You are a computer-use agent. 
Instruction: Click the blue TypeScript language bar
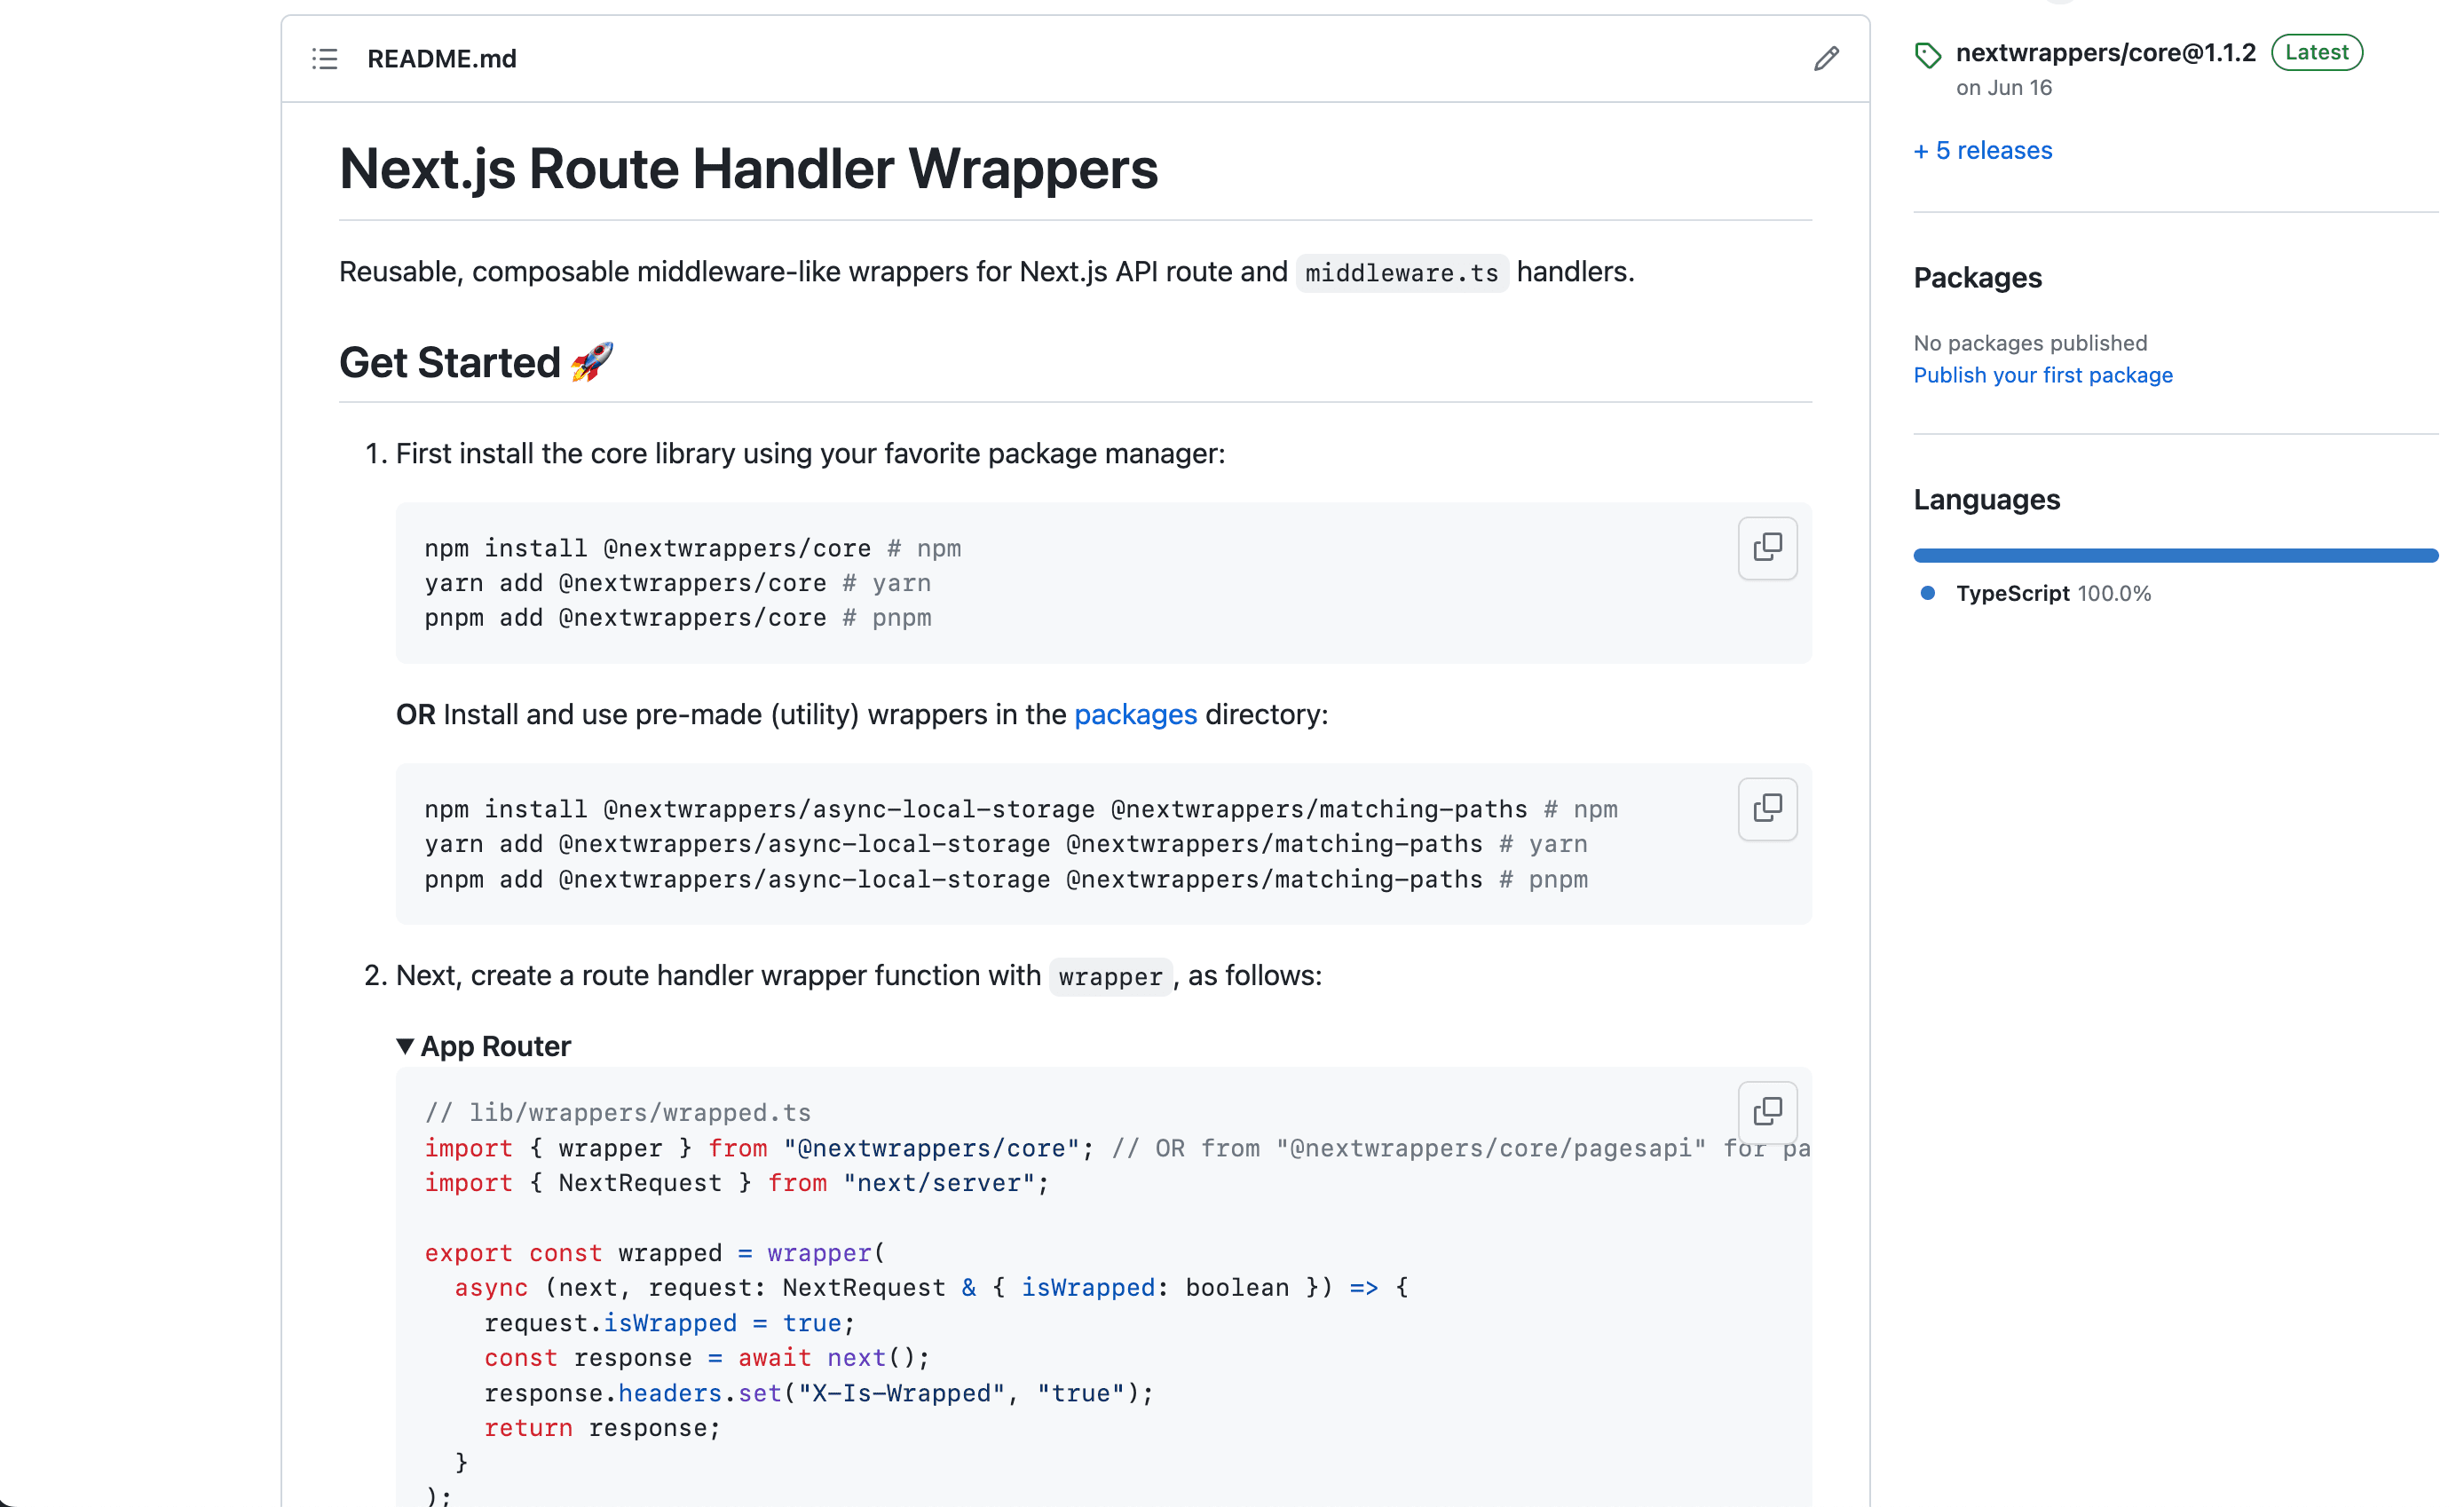pos(2176,556)
